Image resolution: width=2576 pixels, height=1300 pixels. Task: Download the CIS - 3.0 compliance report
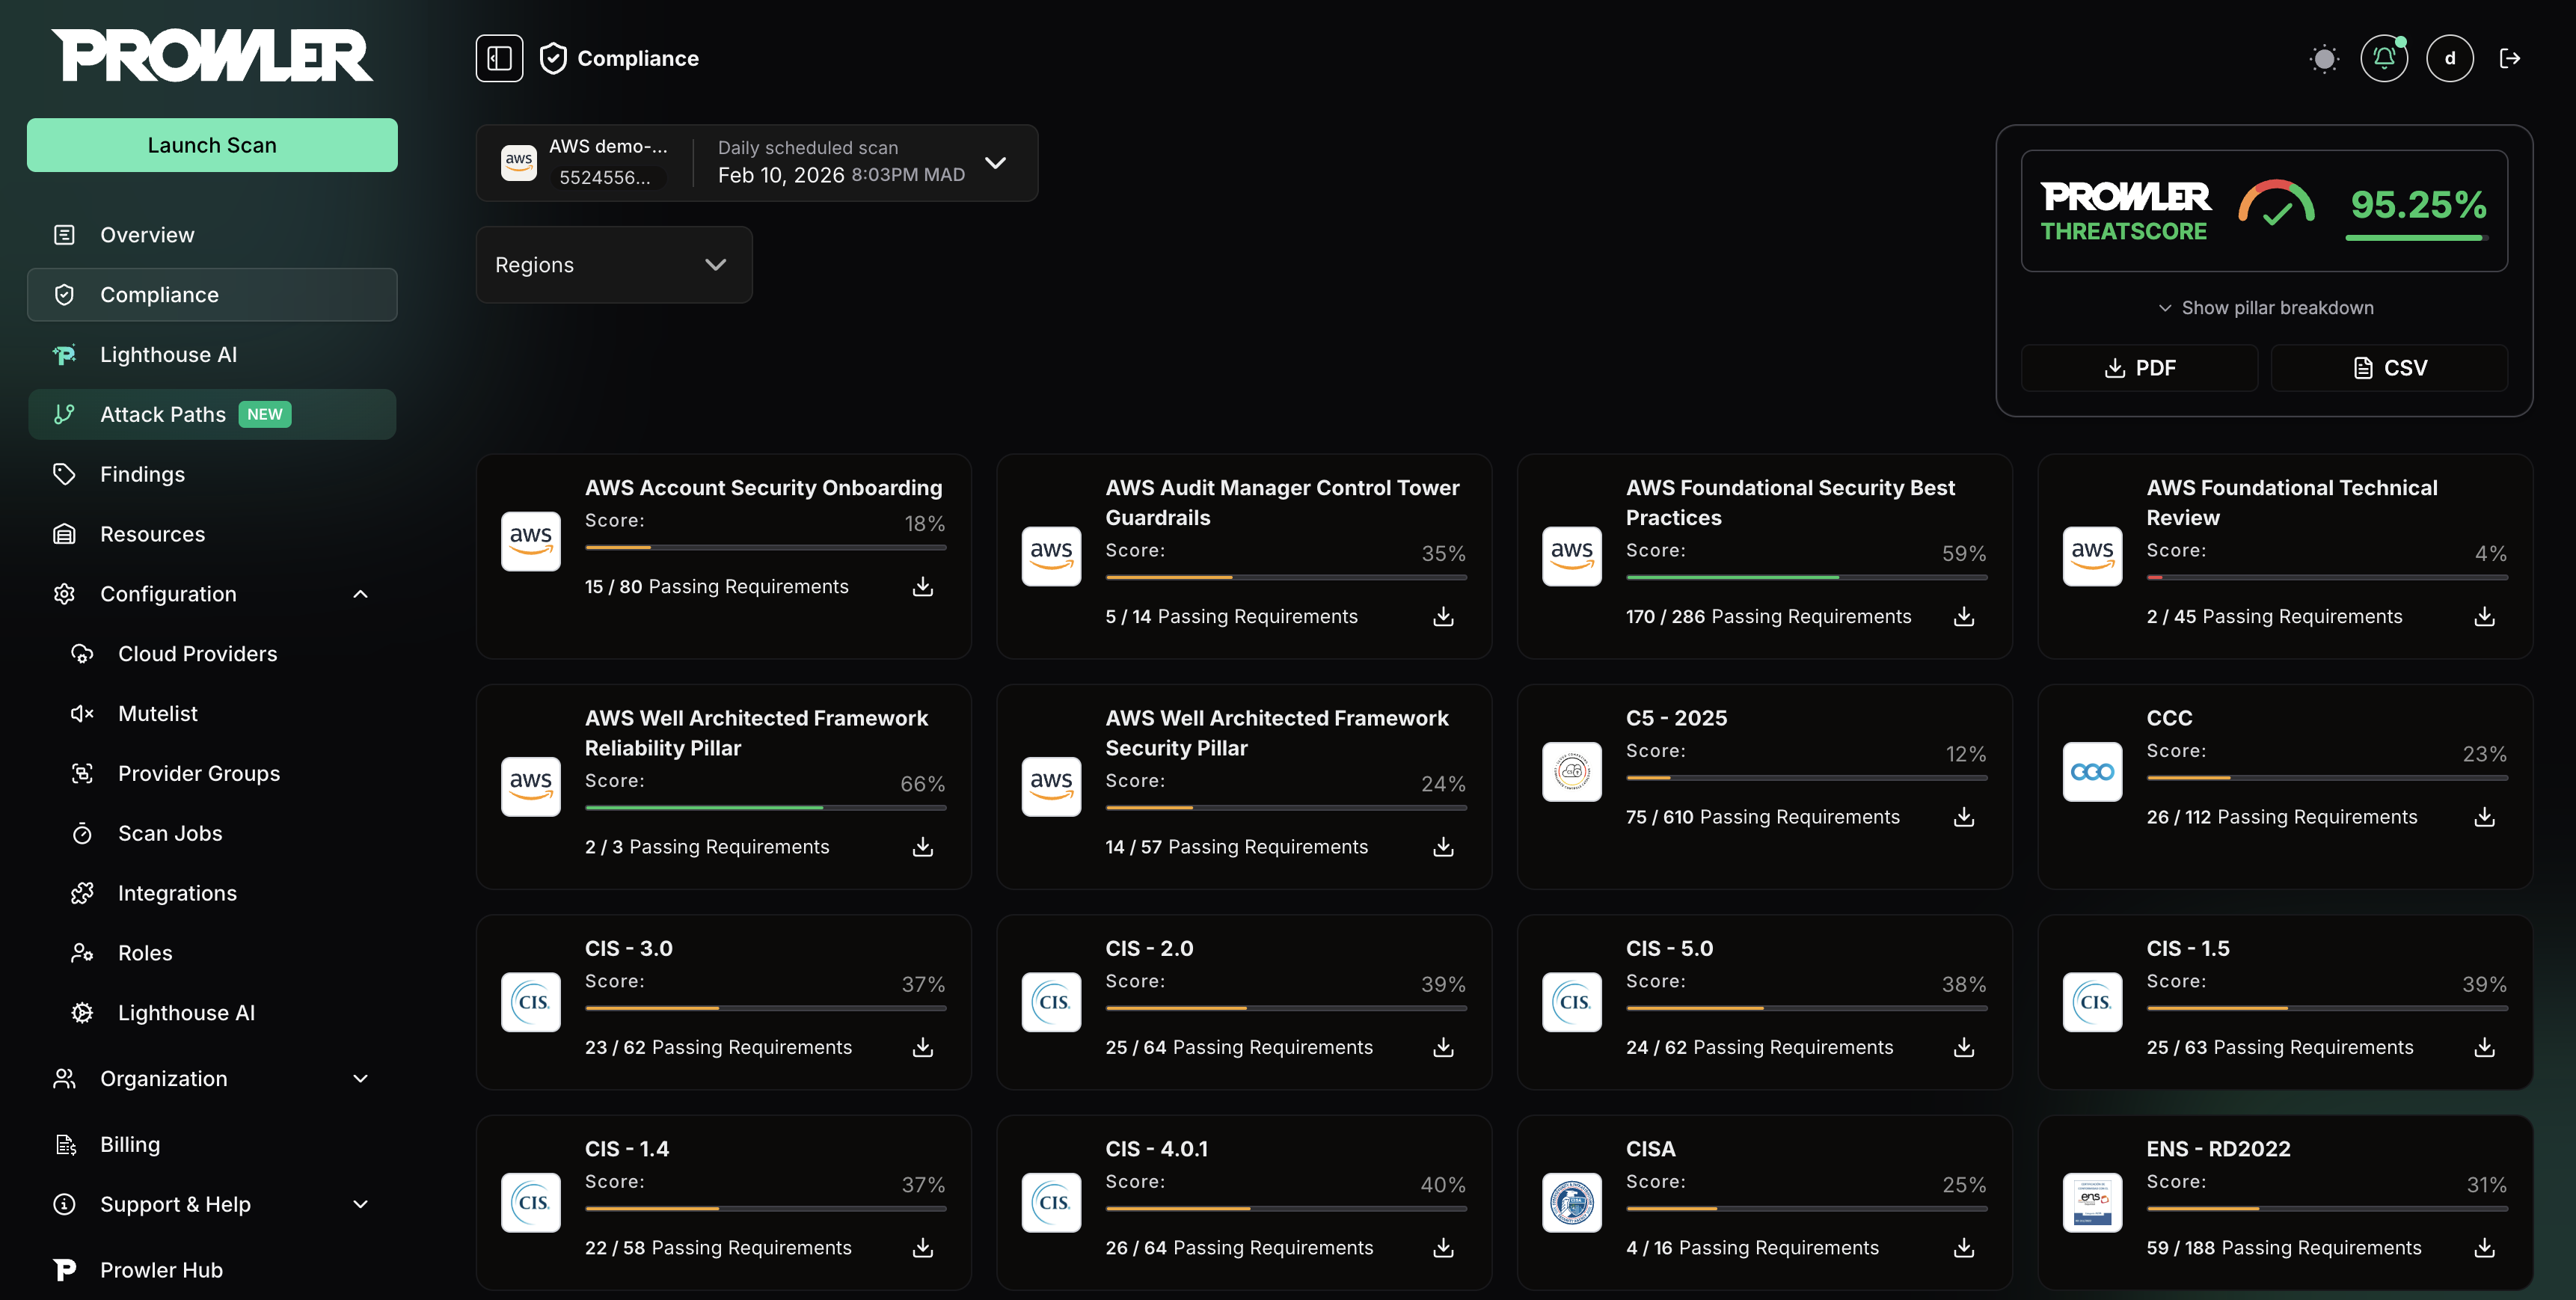921,1047
